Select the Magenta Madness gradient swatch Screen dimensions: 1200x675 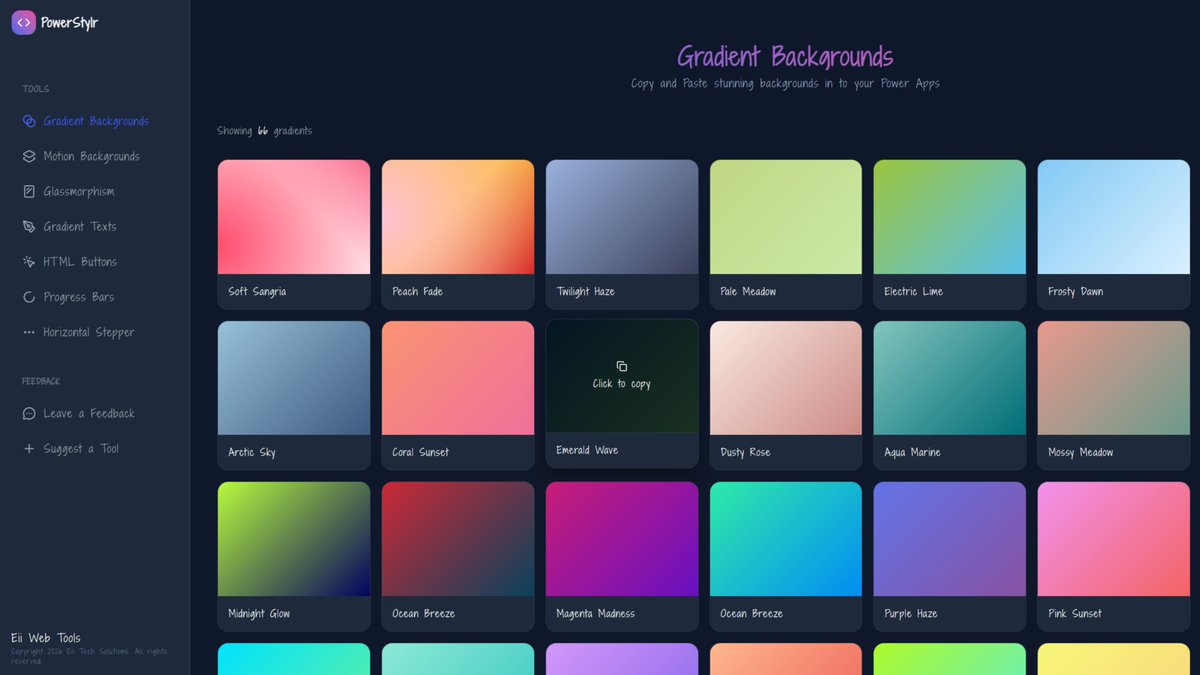tap(622, 539)
